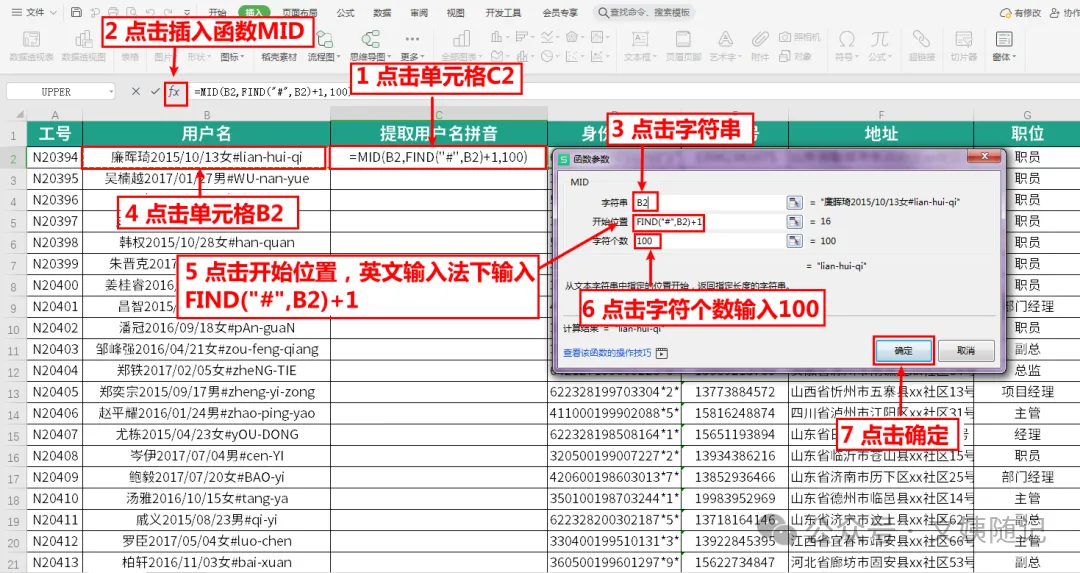
Task: Switch to the 会员专享 tab
Action: 560,12
